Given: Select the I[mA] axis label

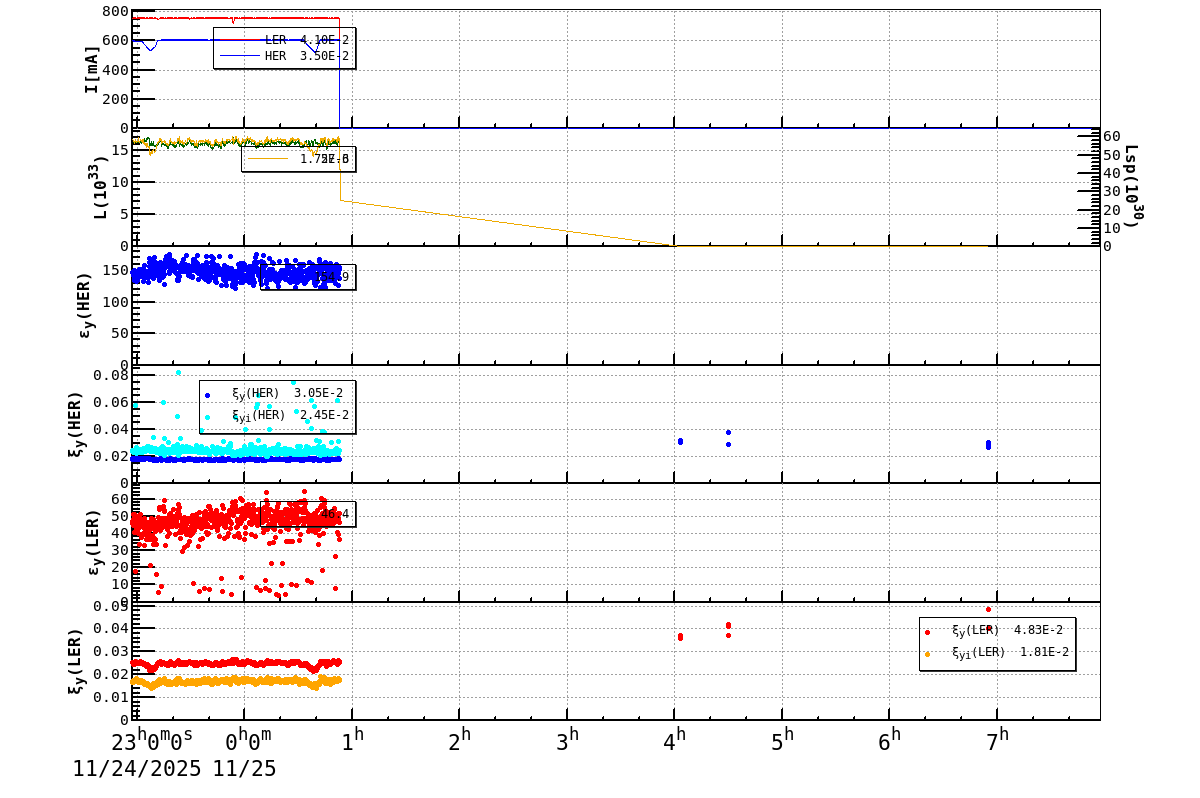Looking at the screenshot, I should click(91, 69).
